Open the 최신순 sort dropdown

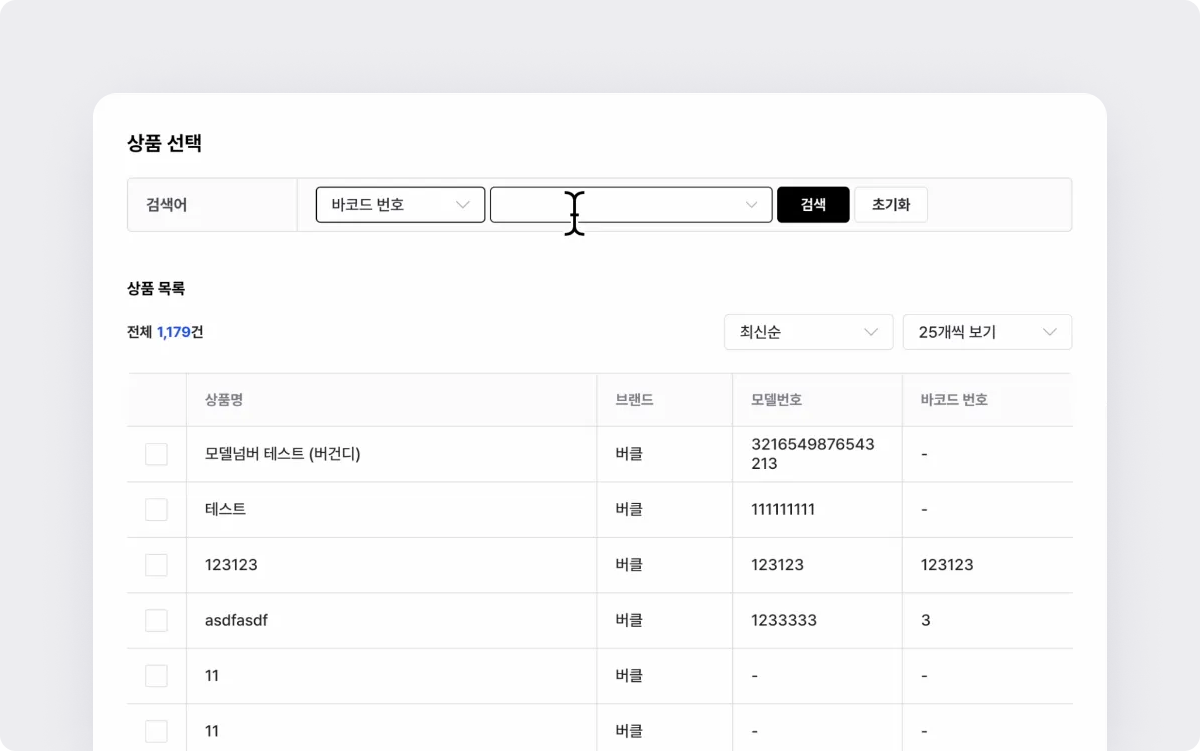point(808,332)
